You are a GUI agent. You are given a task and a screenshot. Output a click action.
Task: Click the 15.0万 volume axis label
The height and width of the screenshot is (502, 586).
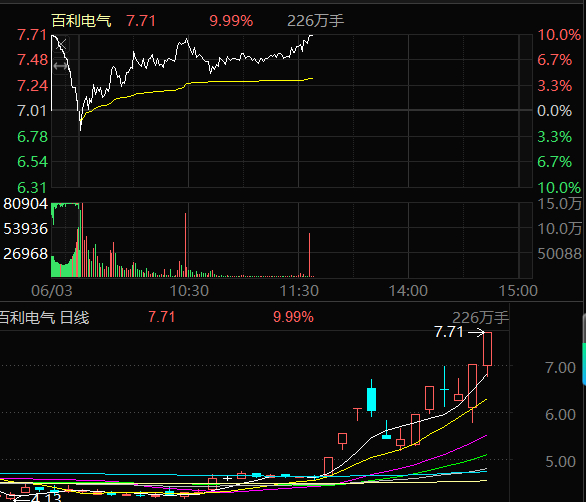point(559,204)
